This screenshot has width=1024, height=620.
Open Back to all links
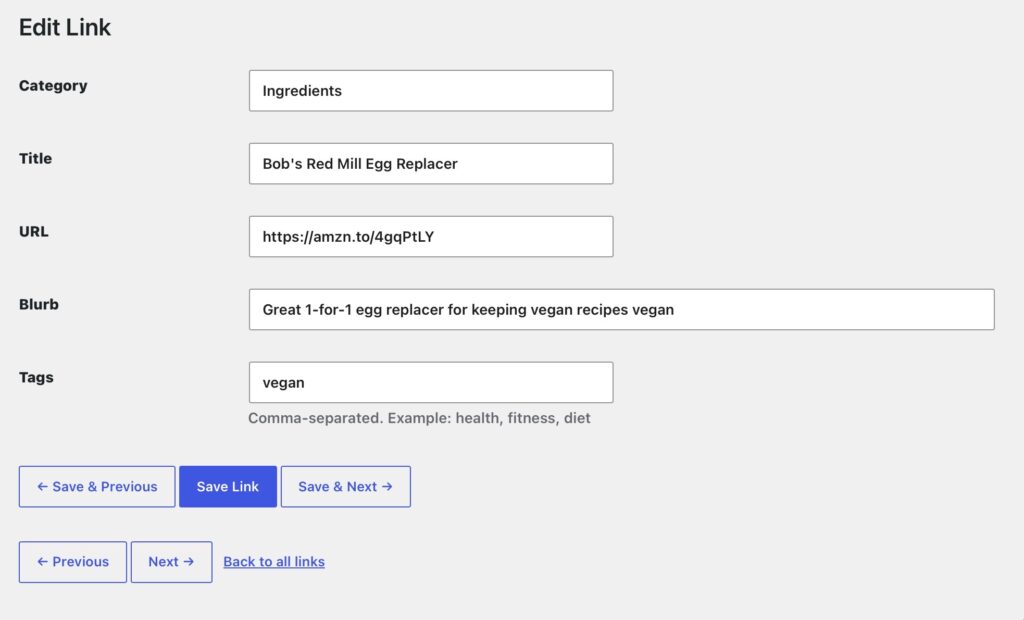[274, 562]
